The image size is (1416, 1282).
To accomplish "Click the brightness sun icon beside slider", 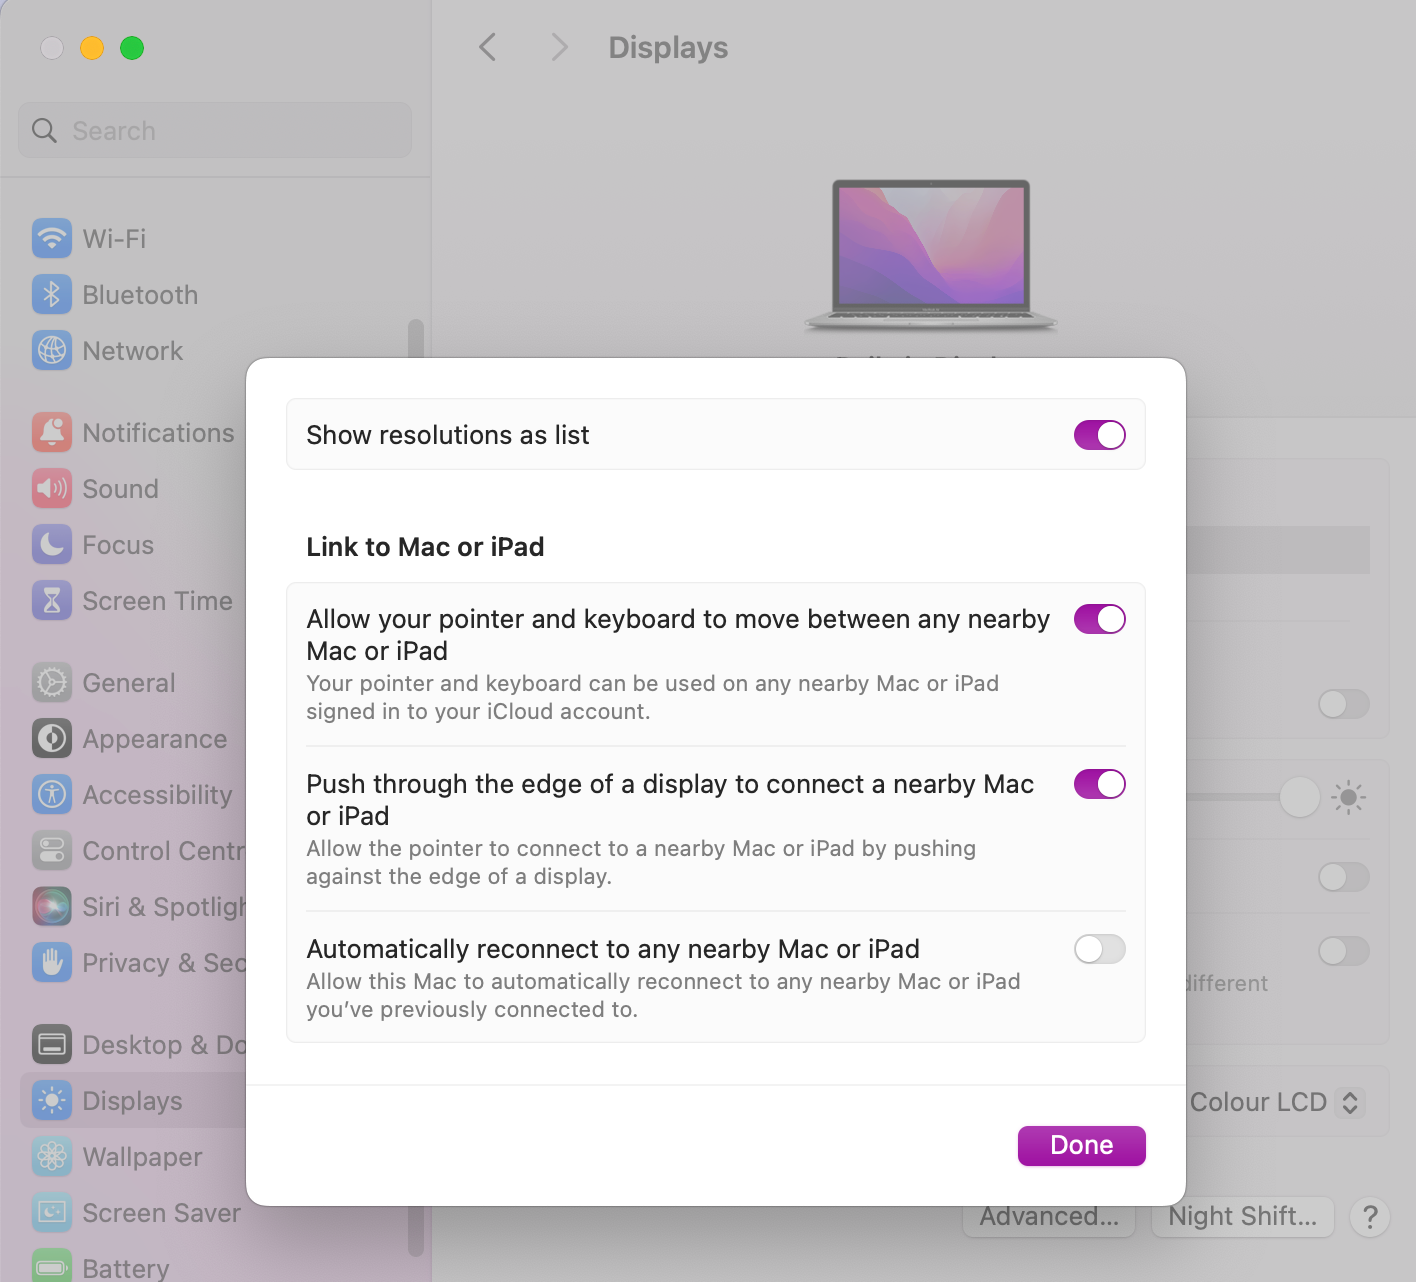I will tap(1348, 797).
